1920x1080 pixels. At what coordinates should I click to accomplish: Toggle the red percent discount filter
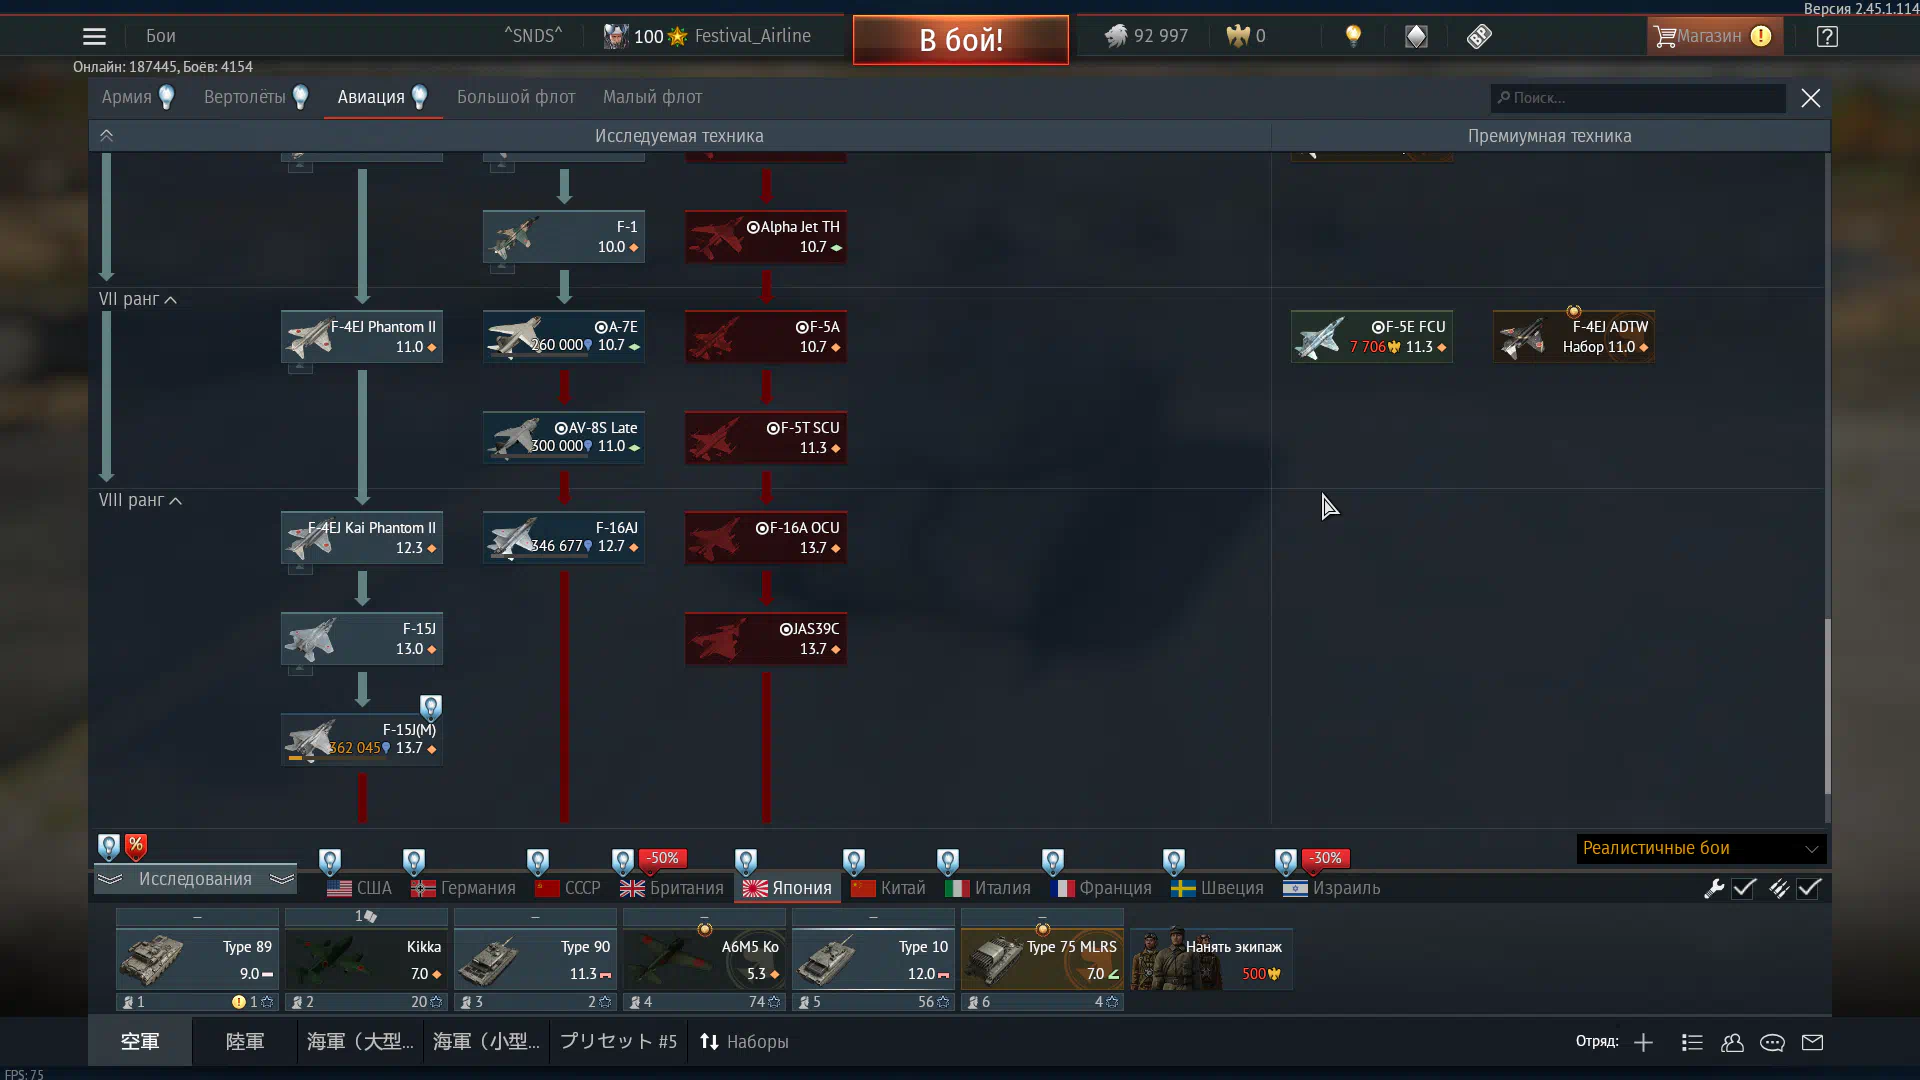coord(136,846)
